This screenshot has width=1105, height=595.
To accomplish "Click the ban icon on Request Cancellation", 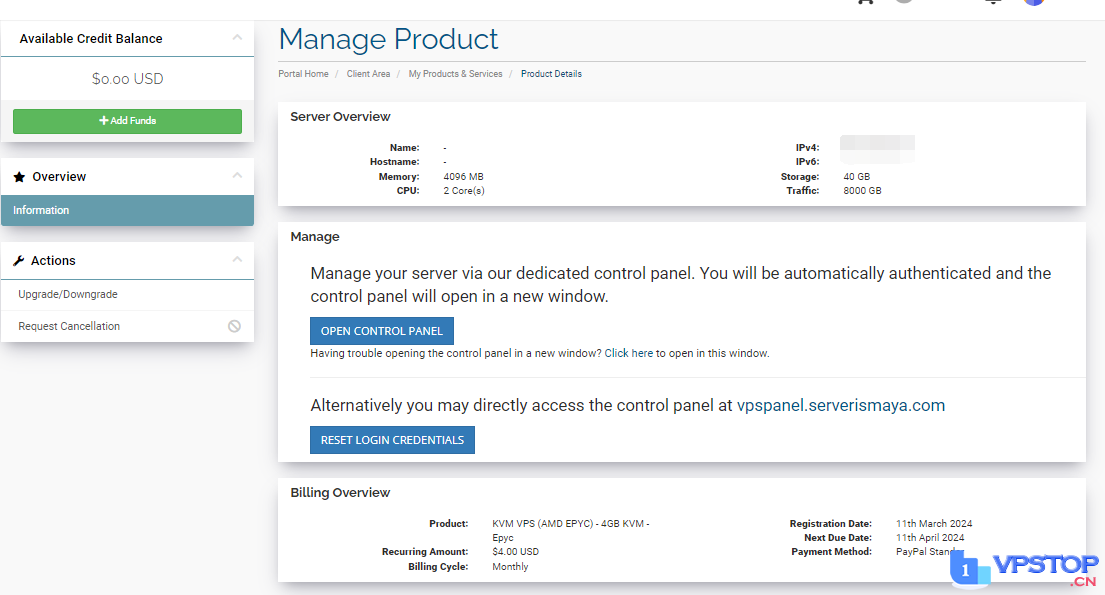I will coord(234,326).
